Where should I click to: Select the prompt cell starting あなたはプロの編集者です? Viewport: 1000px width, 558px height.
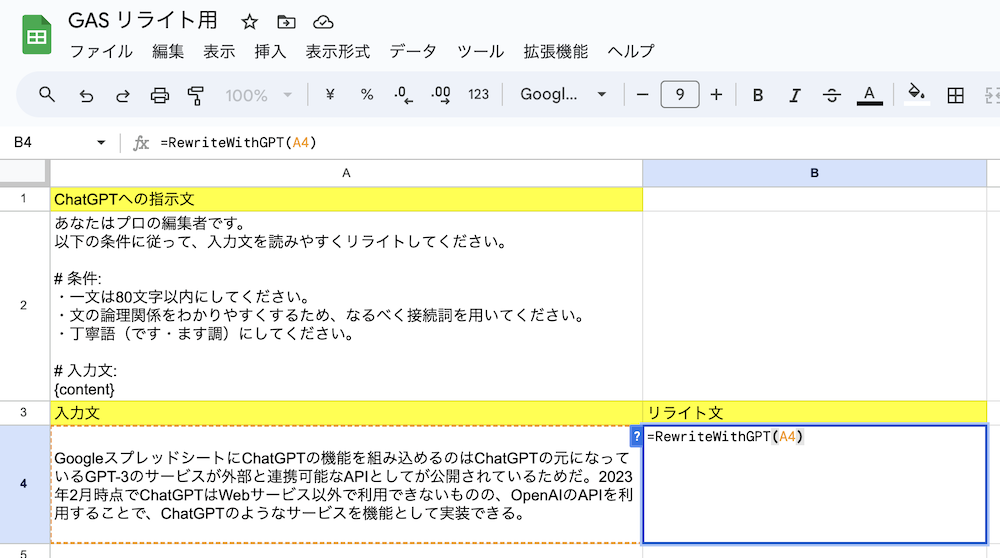click(x=346, y=306)
